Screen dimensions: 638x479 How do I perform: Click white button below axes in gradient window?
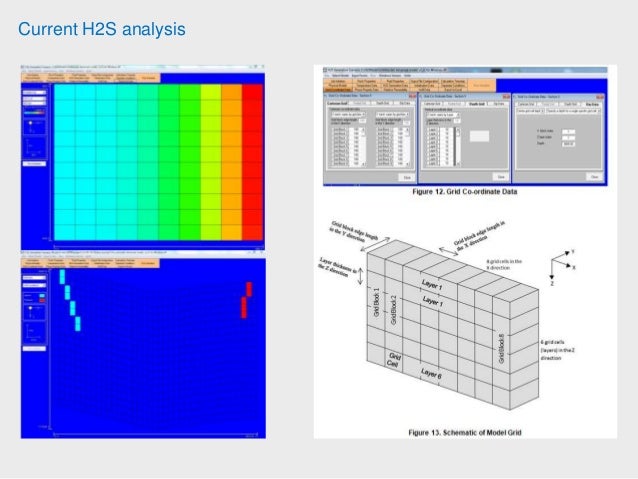34,164
